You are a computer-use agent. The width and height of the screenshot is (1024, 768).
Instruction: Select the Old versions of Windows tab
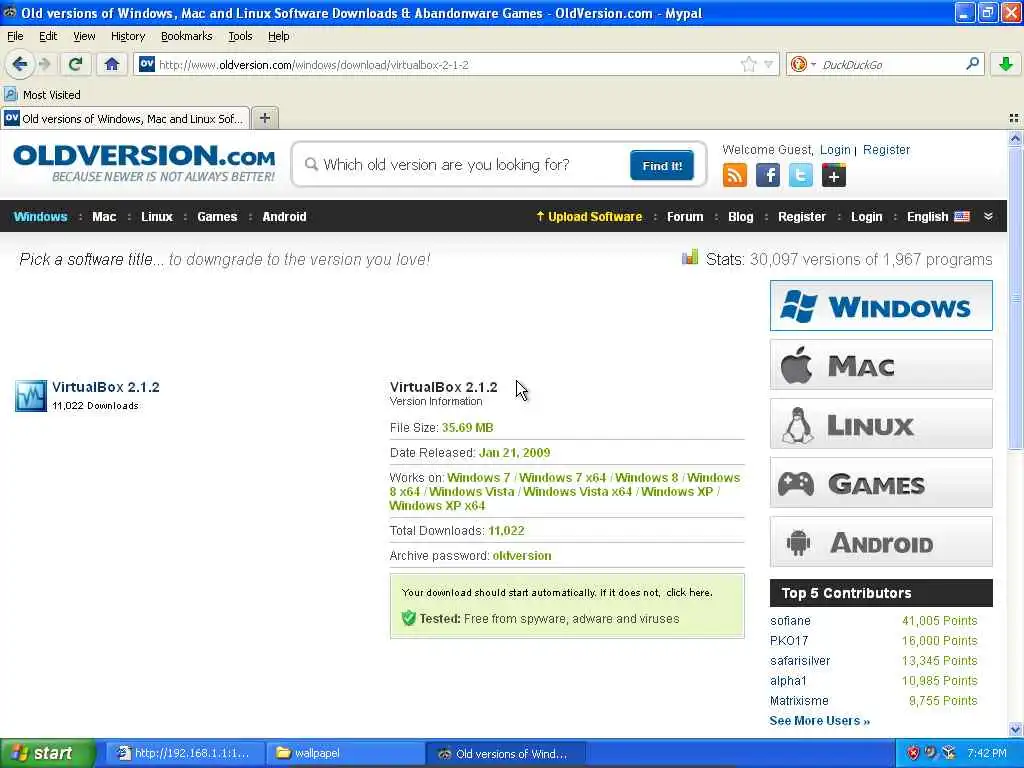pos(125,118)
